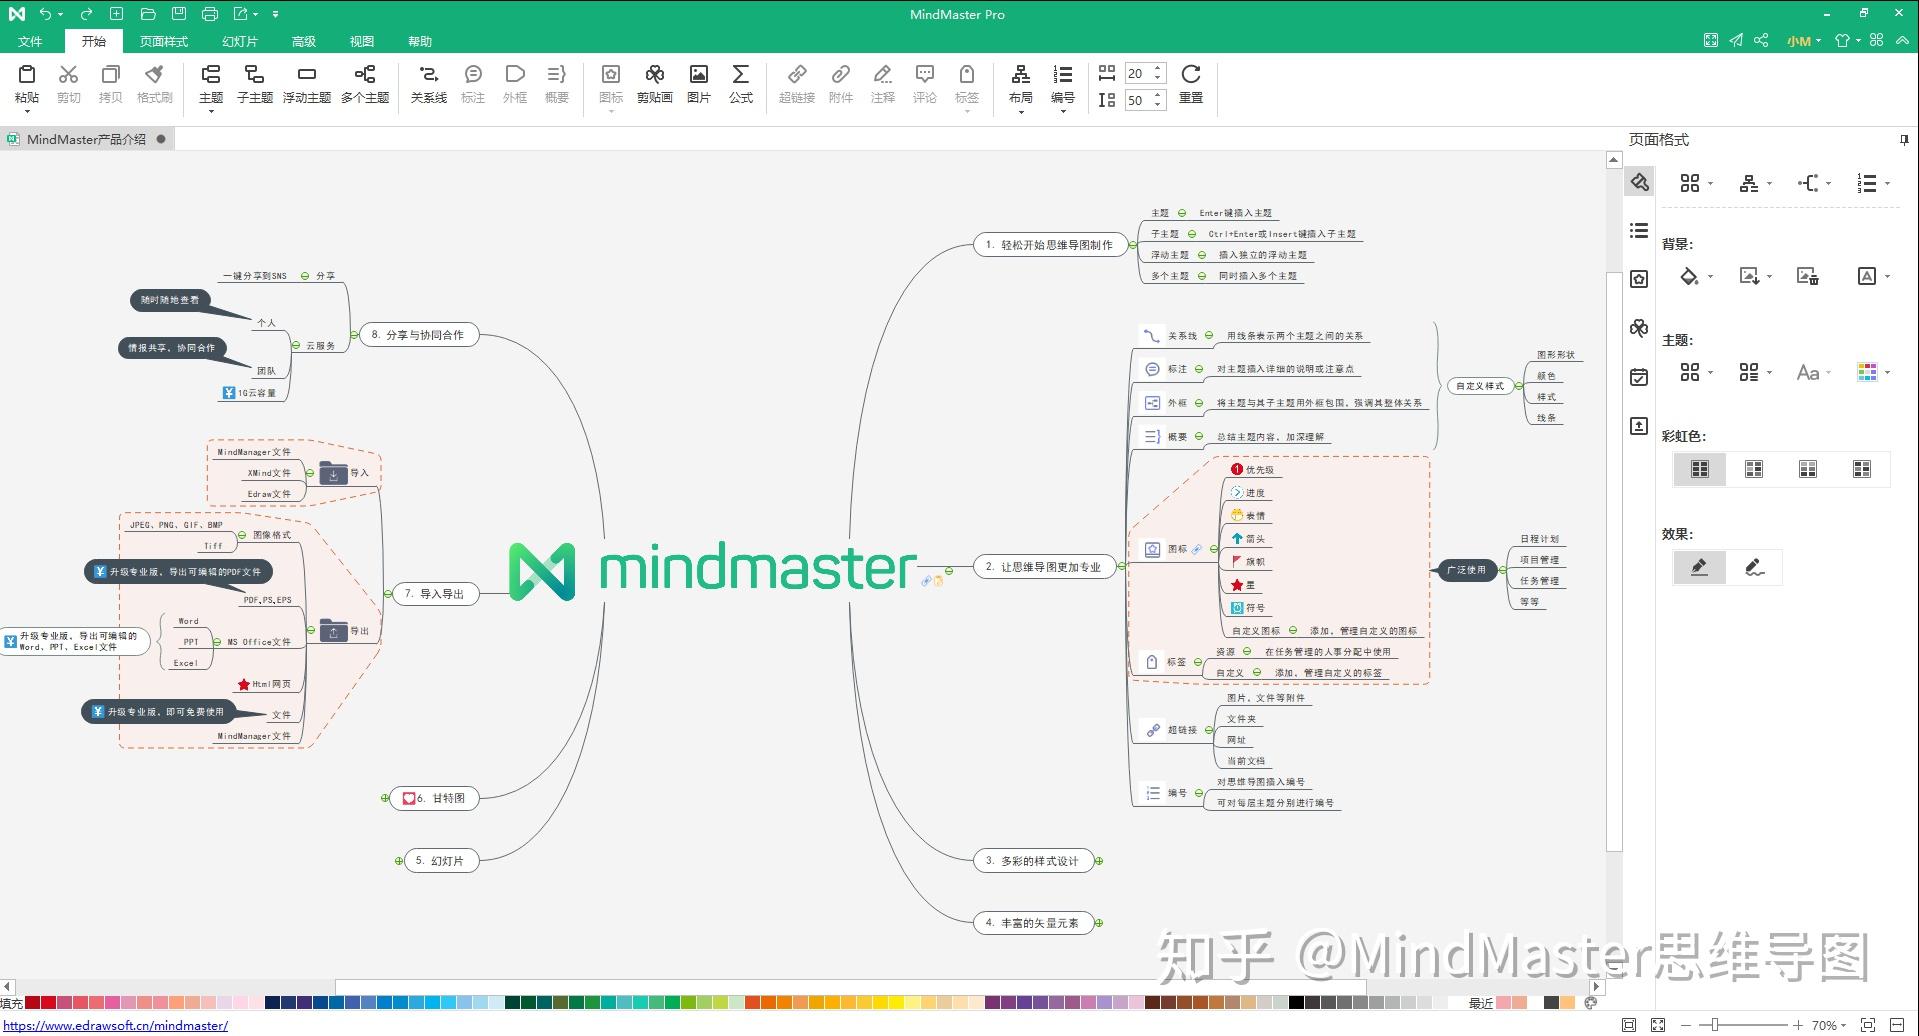Select the 8. 分享与协同合作 topic
The height and width of the screenshot is (1036, 1919).
click(x=418, y=335)
